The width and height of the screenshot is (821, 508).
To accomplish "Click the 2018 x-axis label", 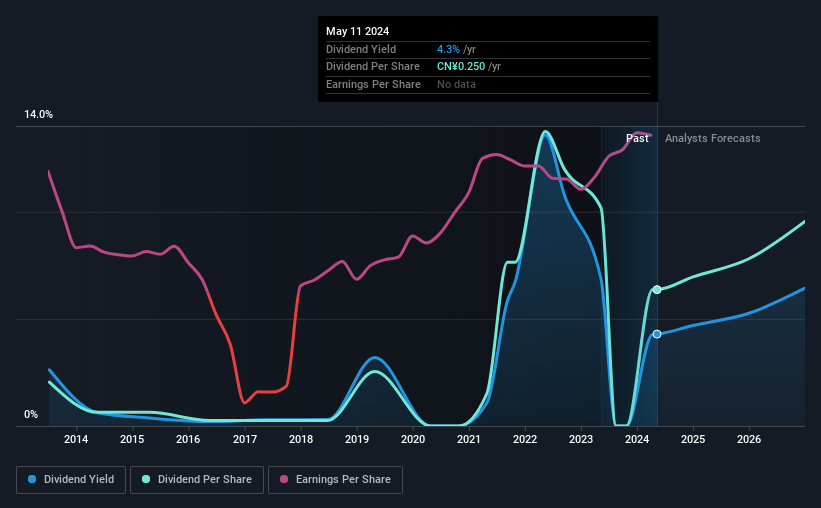I will (301, 439).
